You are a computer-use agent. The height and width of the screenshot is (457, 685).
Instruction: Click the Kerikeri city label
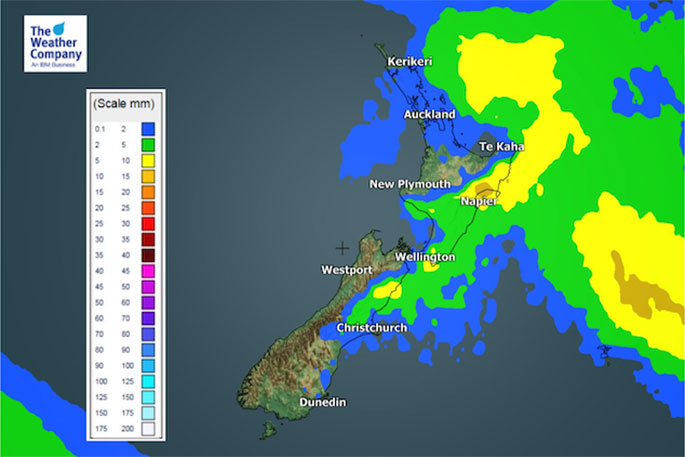click(x=410, y=62)
